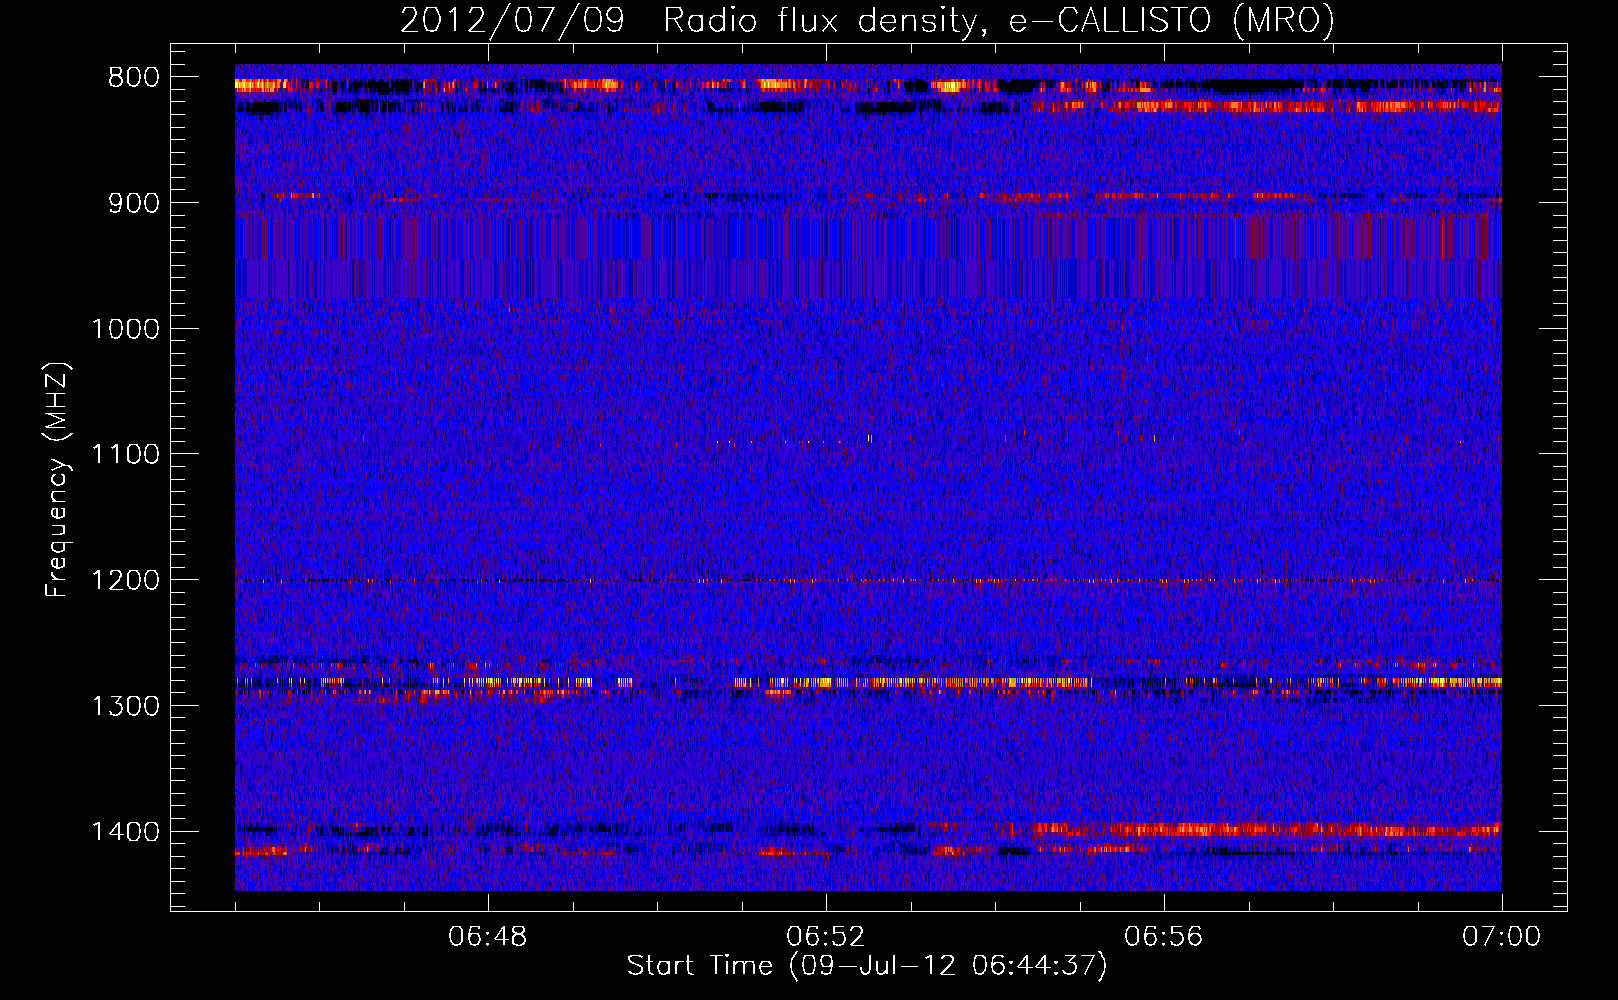Click the 06:52 time tick label
This screenshot has height=1000, width=1618.
tap(826, 937)
